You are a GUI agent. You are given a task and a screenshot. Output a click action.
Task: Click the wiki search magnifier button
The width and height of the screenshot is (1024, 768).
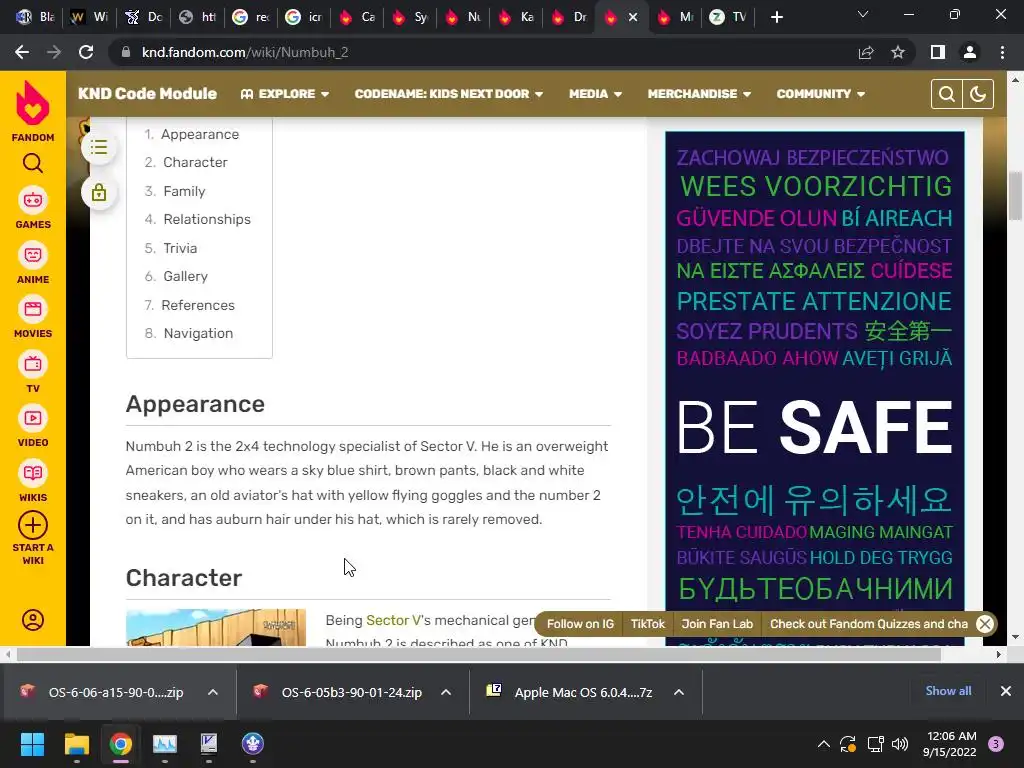click(946, 94)
